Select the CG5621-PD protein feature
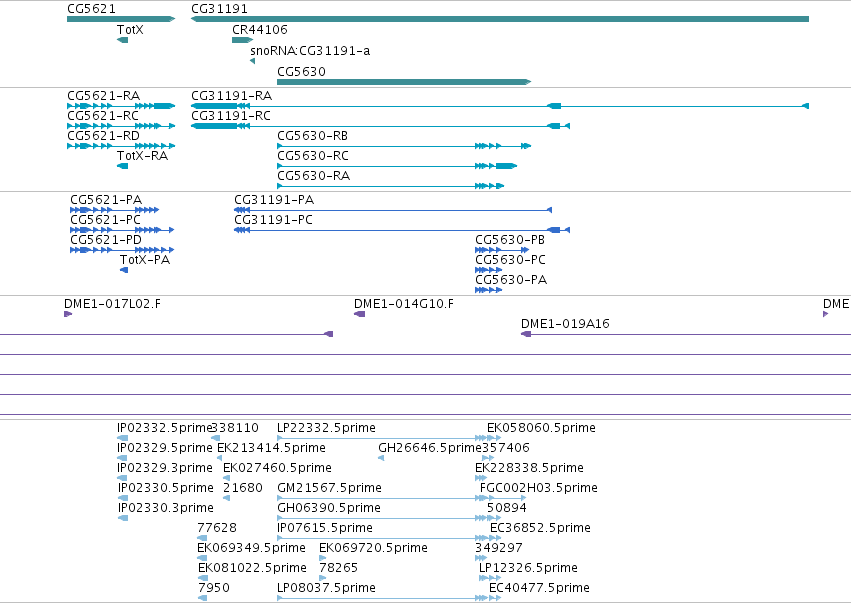The height and width of the screenshot is (603, 851). point(122,250)
